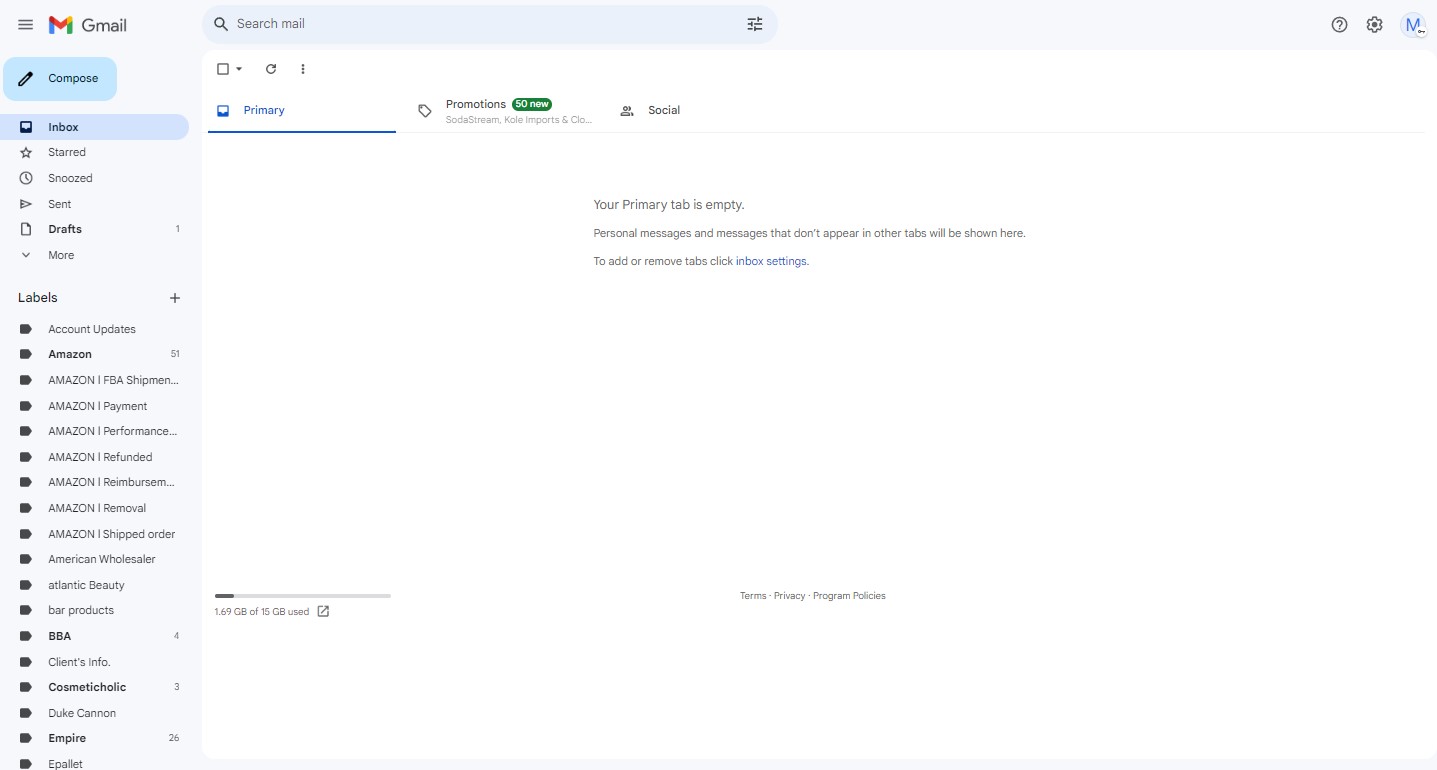Click the Amazon label tag icon
1437x770 pixels.
click(x=26, y=354)
